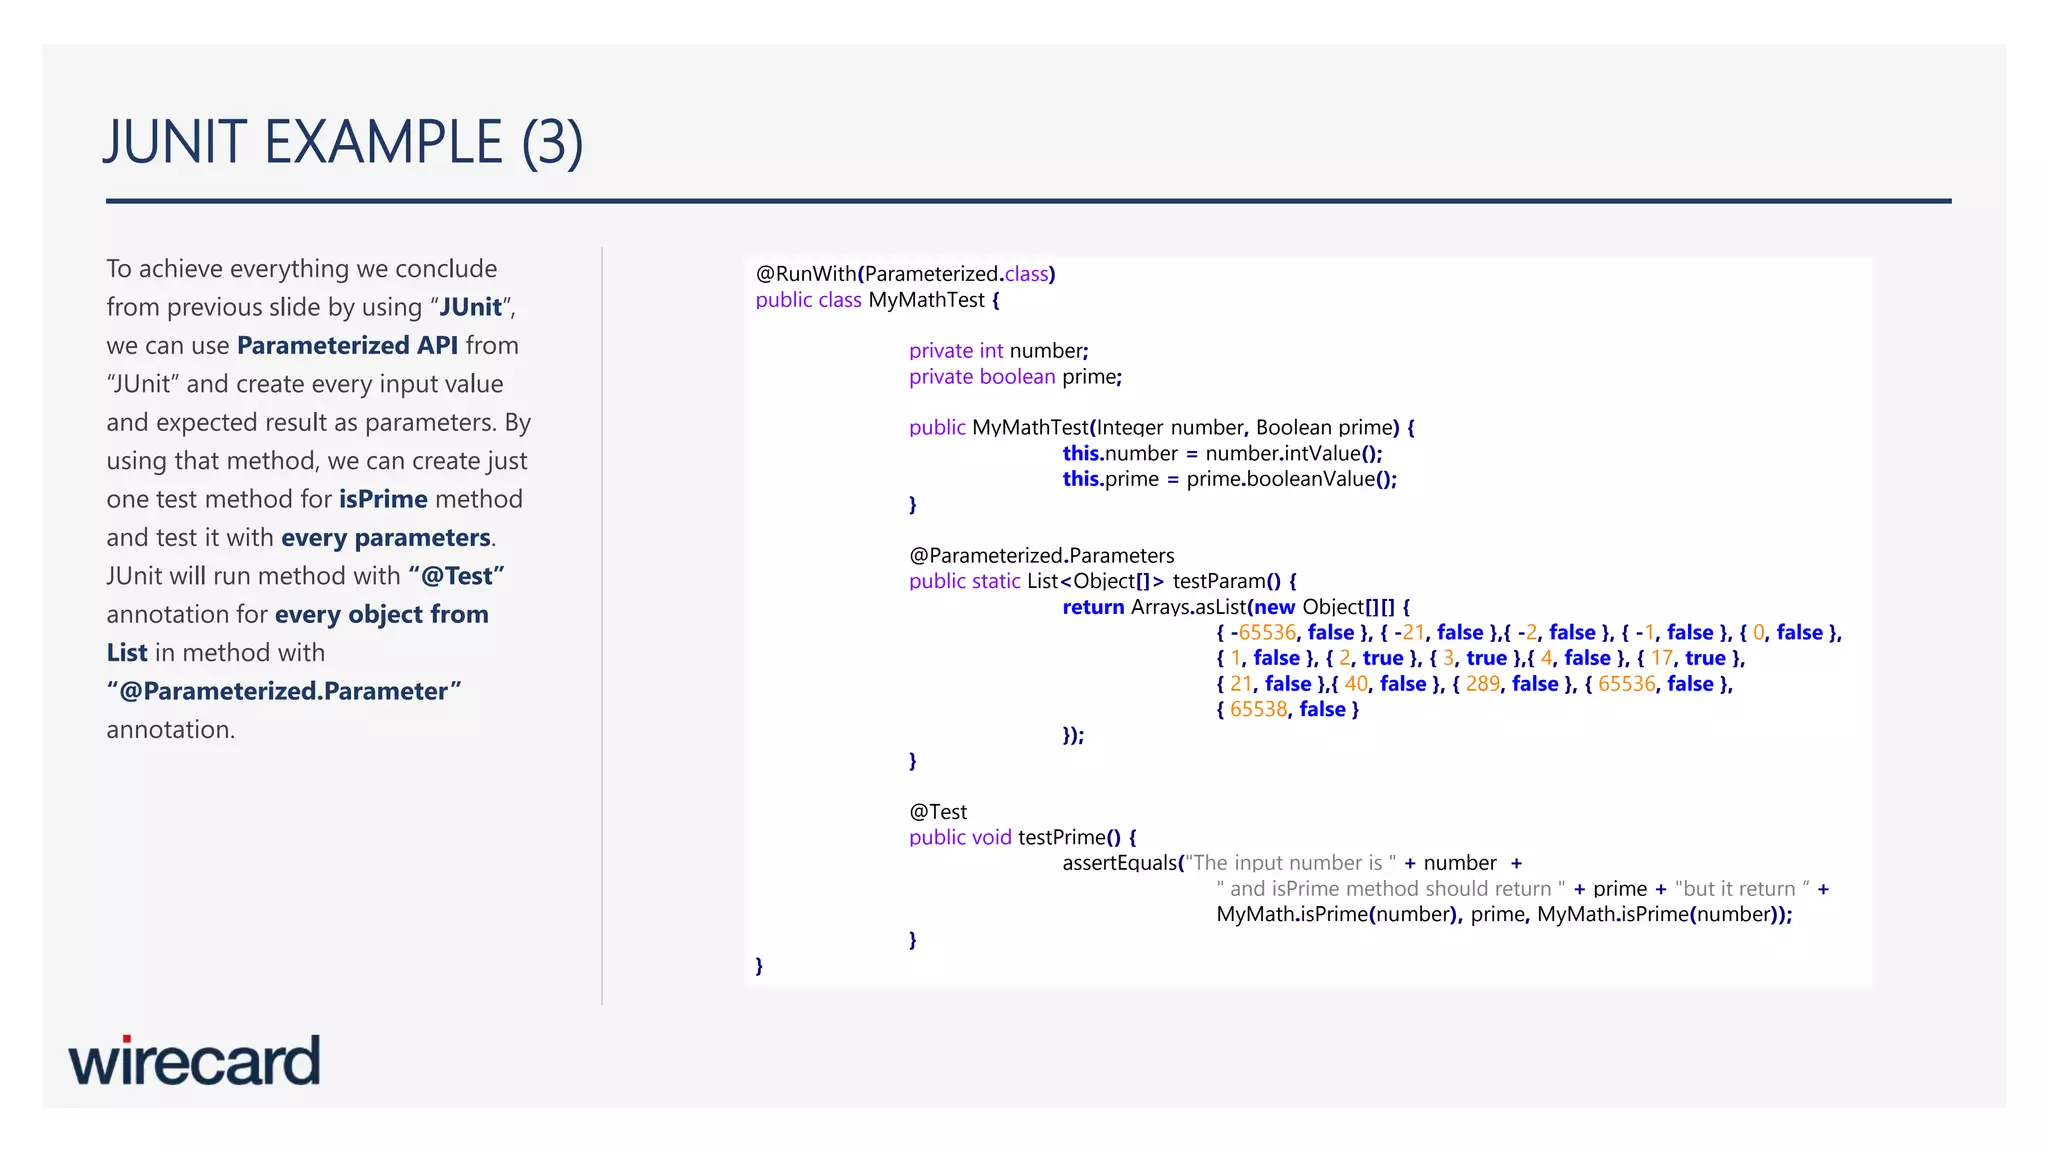This screenshot has width=2048, height=1152.
Task: Click the '{ 65538, false }' parameter entry
Action: pyautogui.click(x=1287, y=709)
